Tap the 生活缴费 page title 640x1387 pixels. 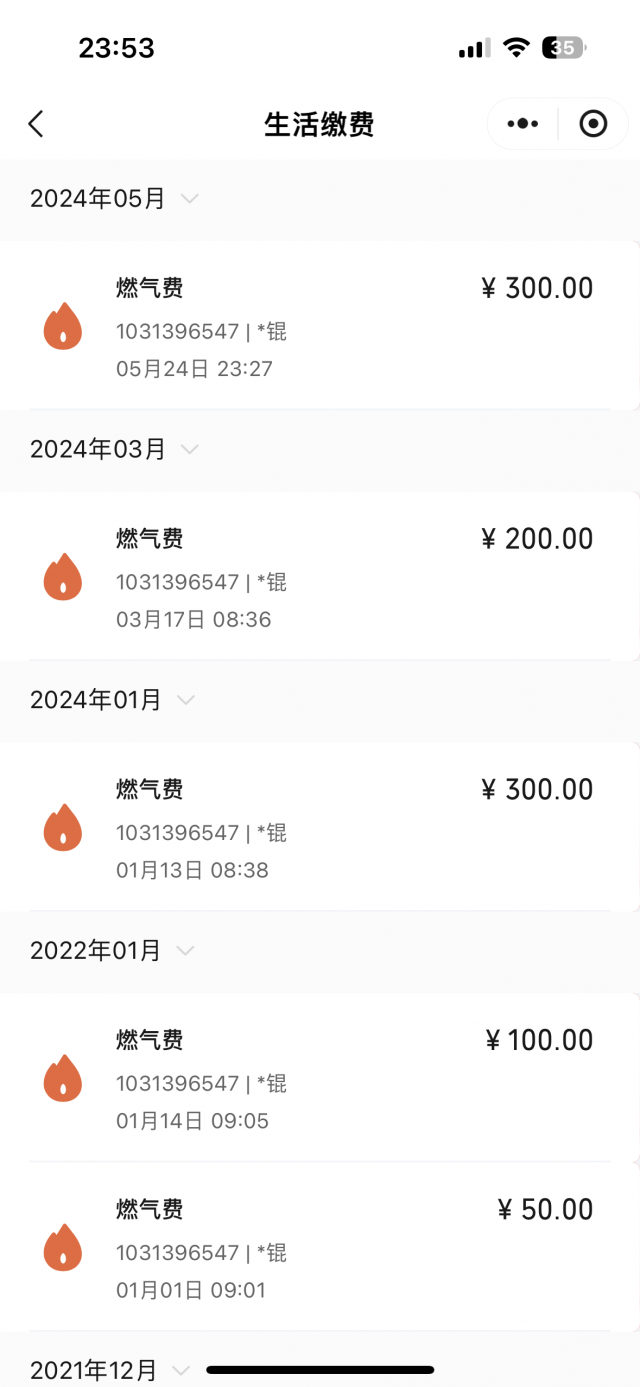319,125
